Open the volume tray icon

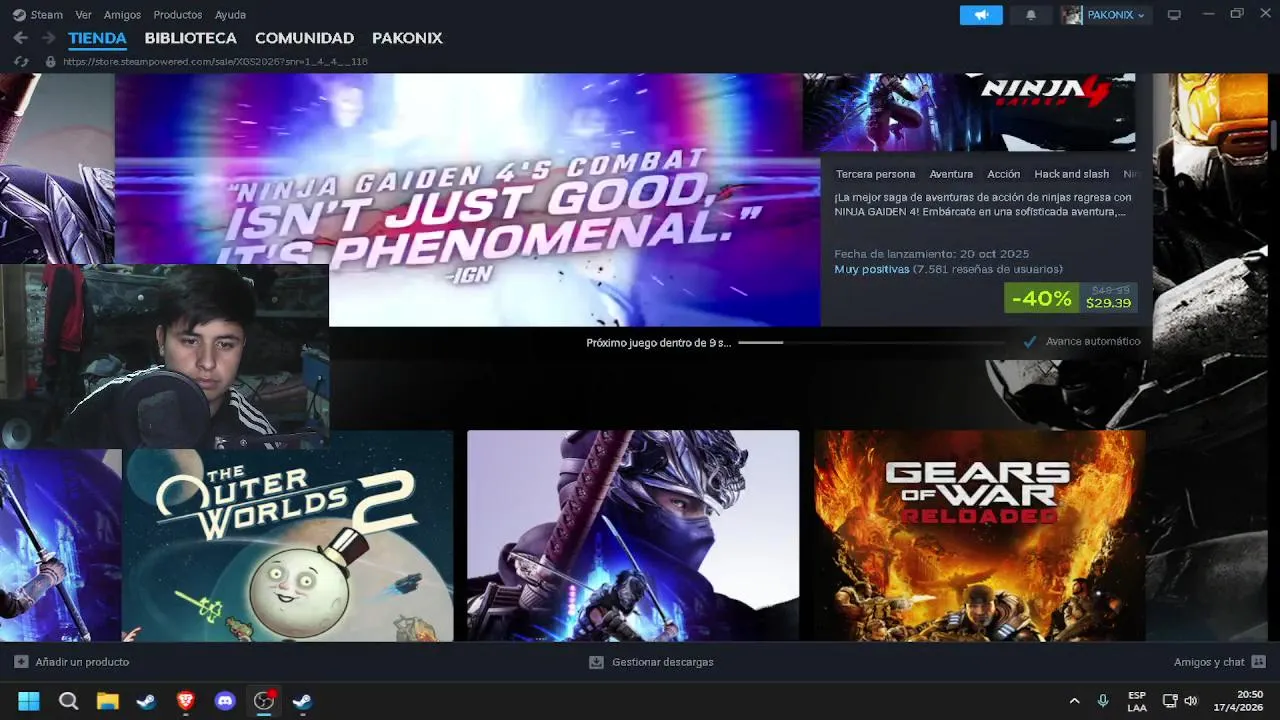pyautogui.click(x=1190, y=701)
